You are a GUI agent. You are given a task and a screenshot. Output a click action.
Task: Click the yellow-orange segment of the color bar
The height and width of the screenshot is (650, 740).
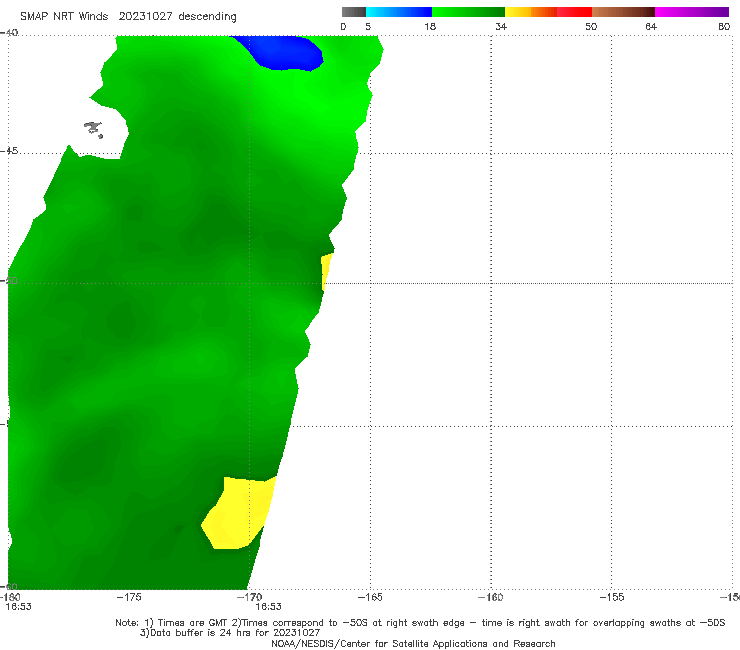coord(531,12)
